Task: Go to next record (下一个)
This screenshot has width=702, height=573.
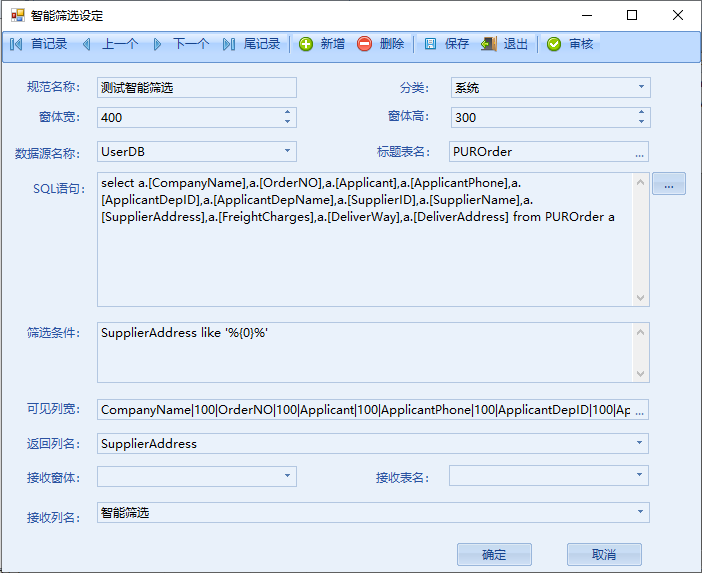Action: 180,44
